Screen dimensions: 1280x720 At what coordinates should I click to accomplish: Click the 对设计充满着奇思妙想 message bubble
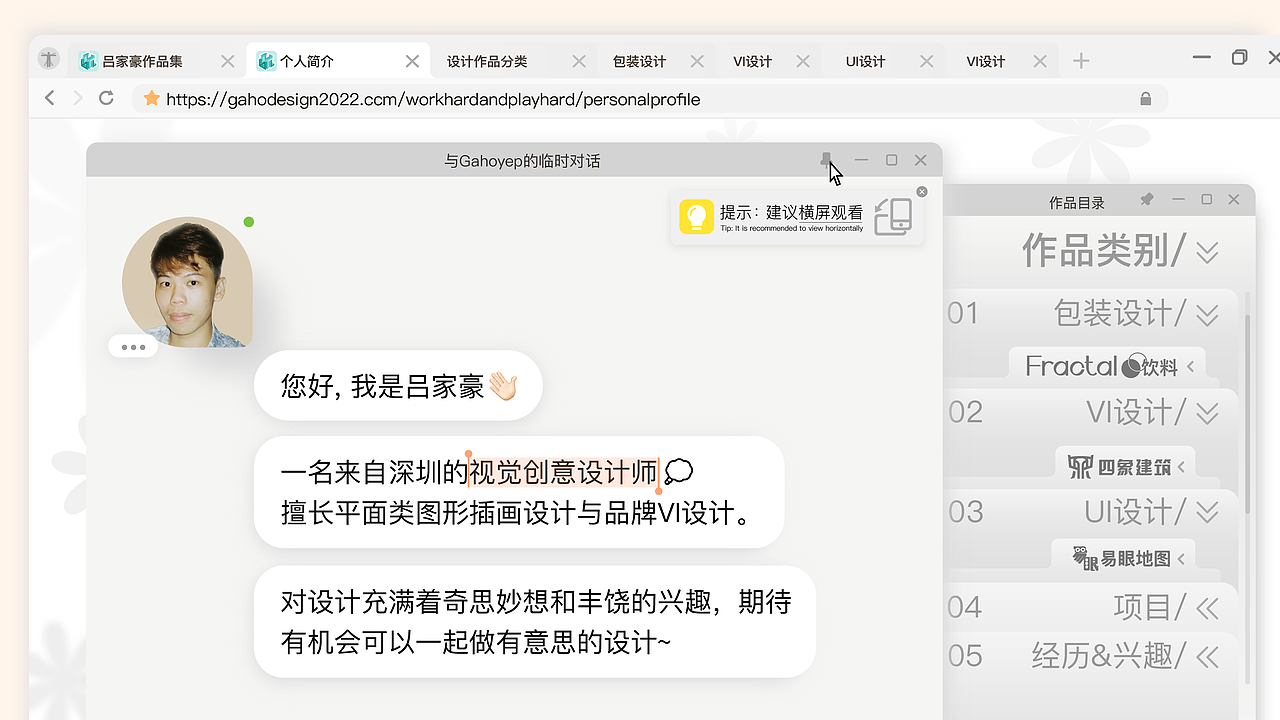535,621
